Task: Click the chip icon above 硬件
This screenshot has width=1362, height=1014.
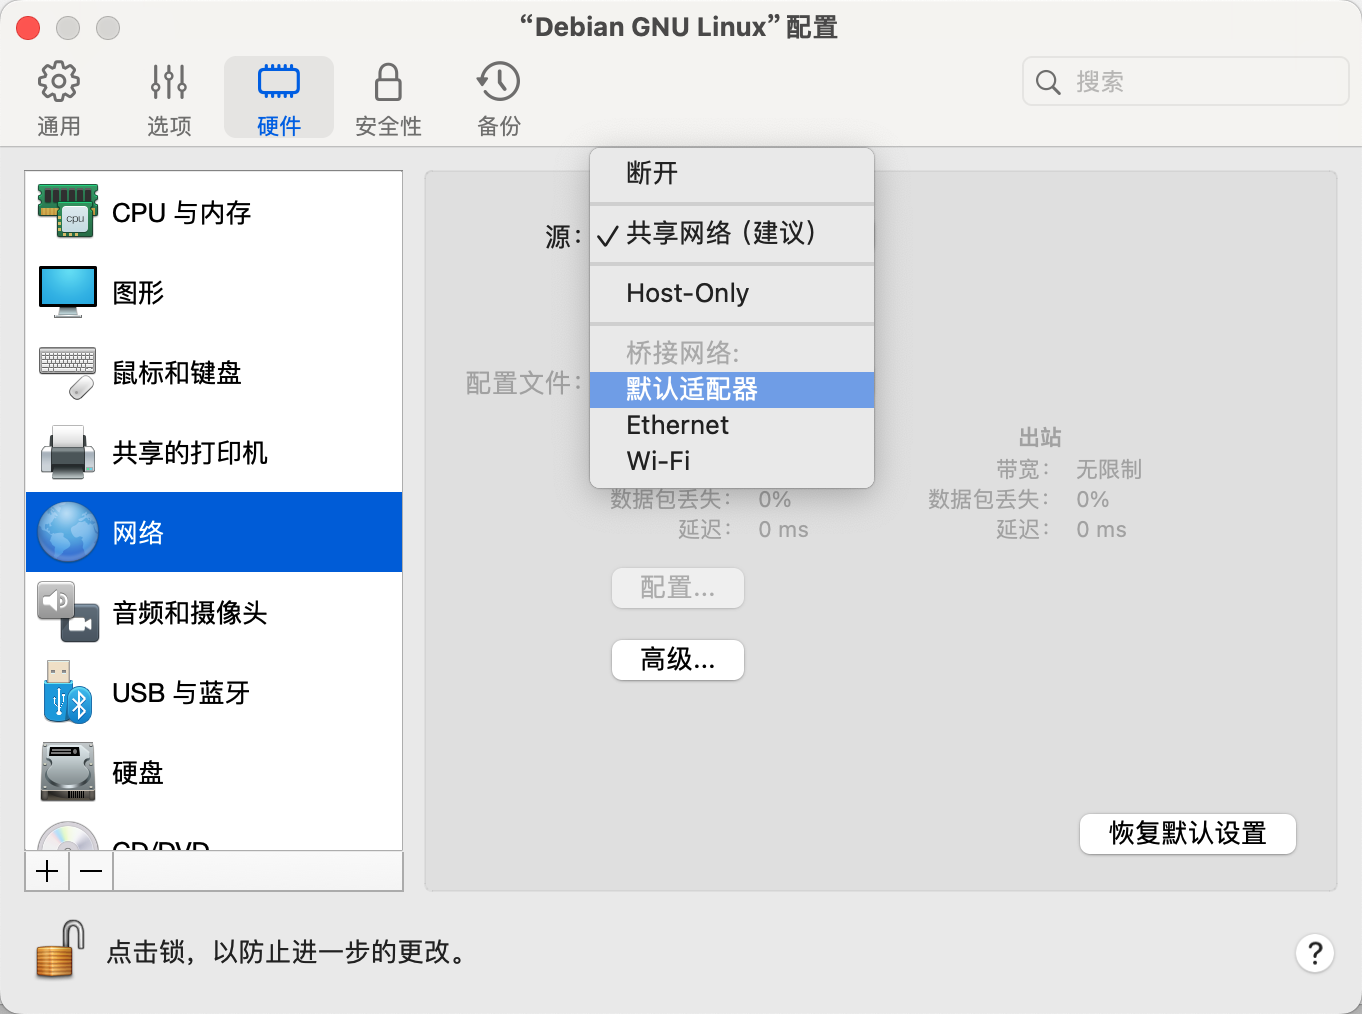Action: (x=279, y=81)
